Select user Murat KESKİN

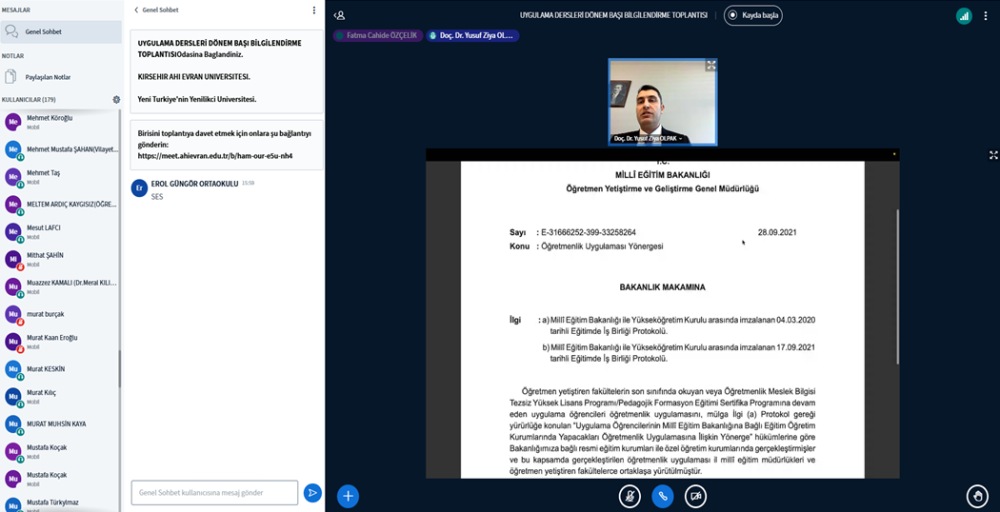61,369
